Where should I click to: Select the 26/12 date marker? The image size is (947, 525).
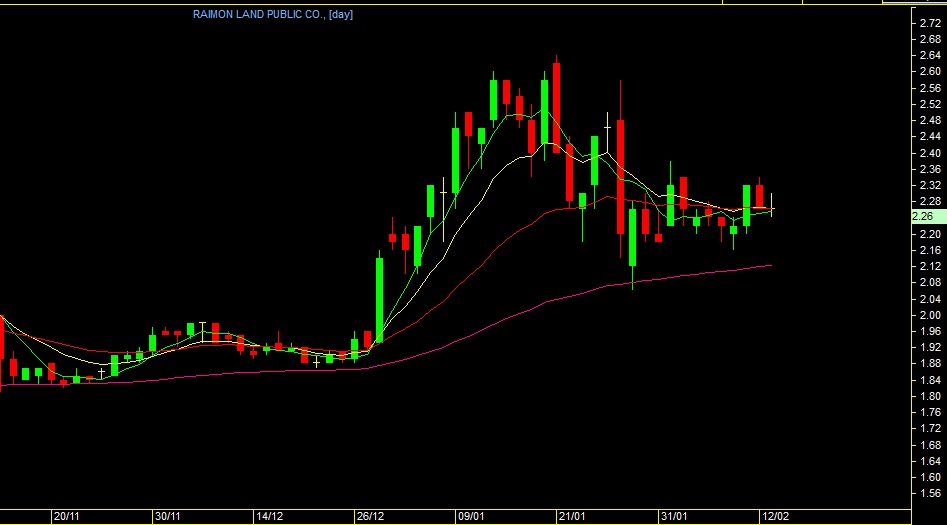pyautogui.click(x=370, y=517)
